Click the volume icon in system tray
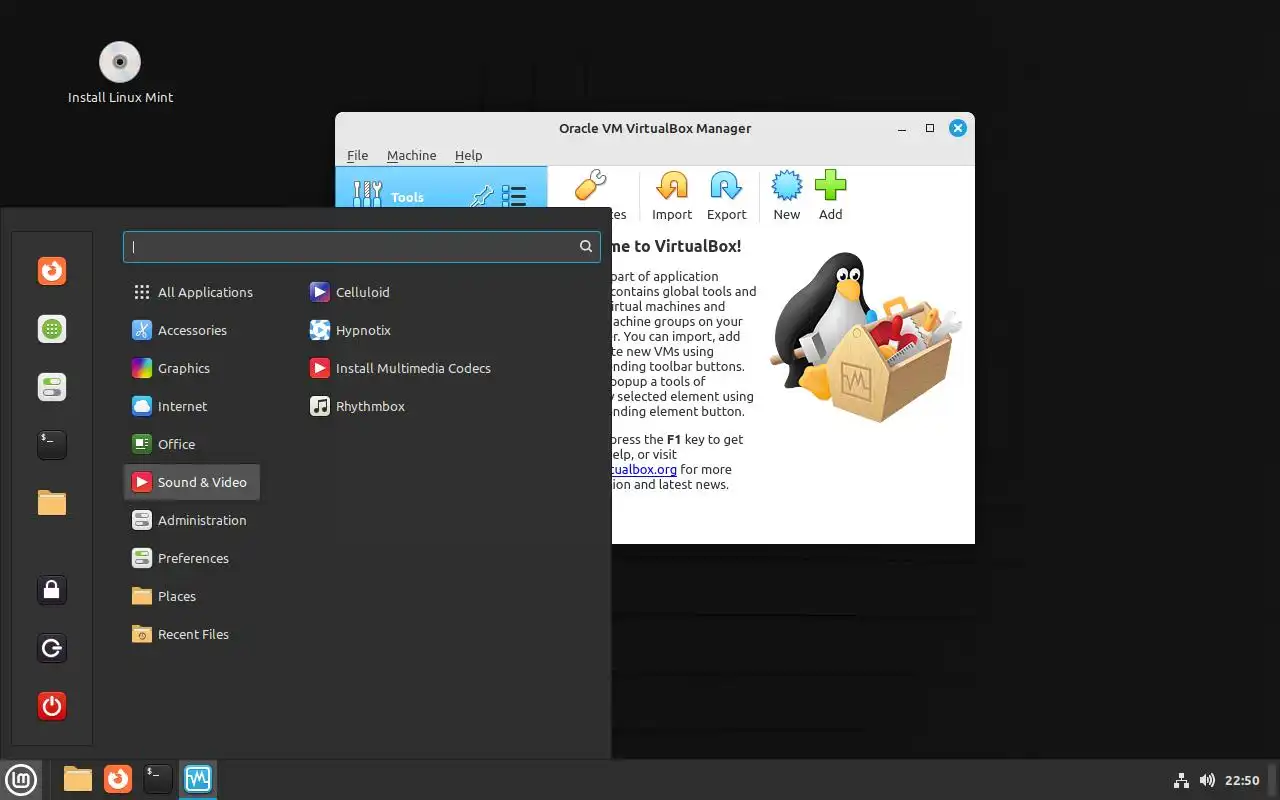Image resolution: width=1280 pixels, height=800 pixels. click(1207, 780)
